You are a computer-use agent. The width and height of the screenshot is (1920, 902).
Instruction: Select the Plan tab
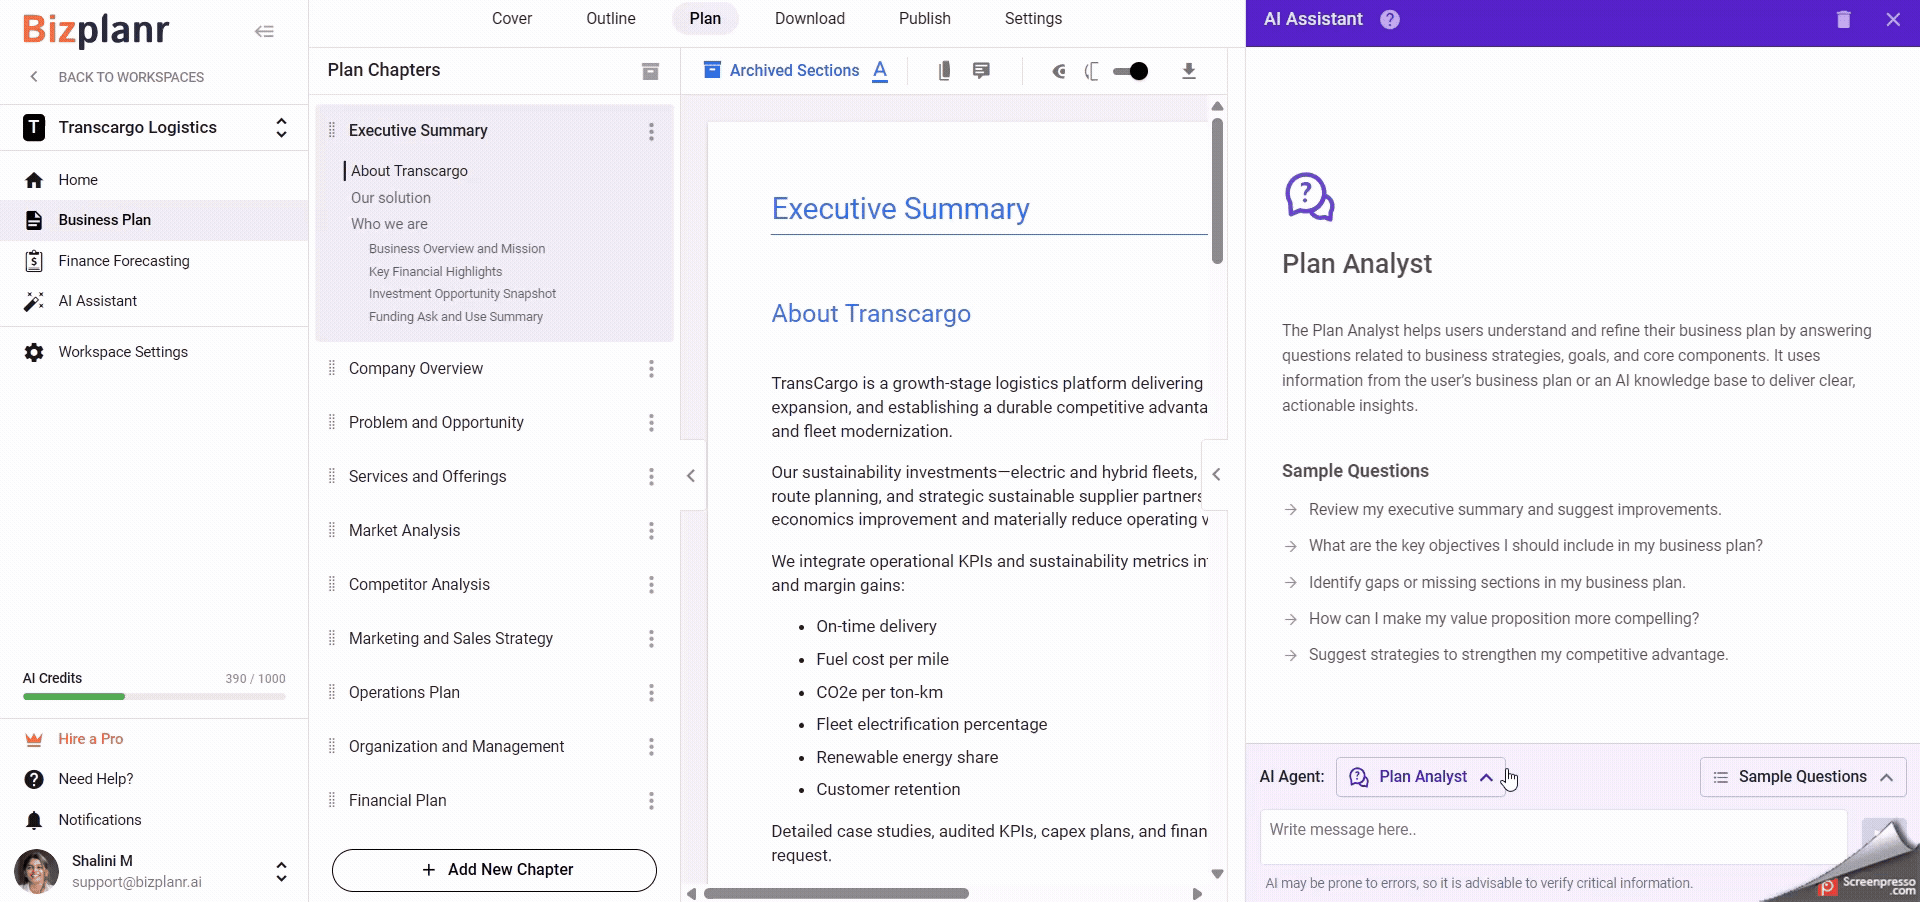[x=705, y=18]
